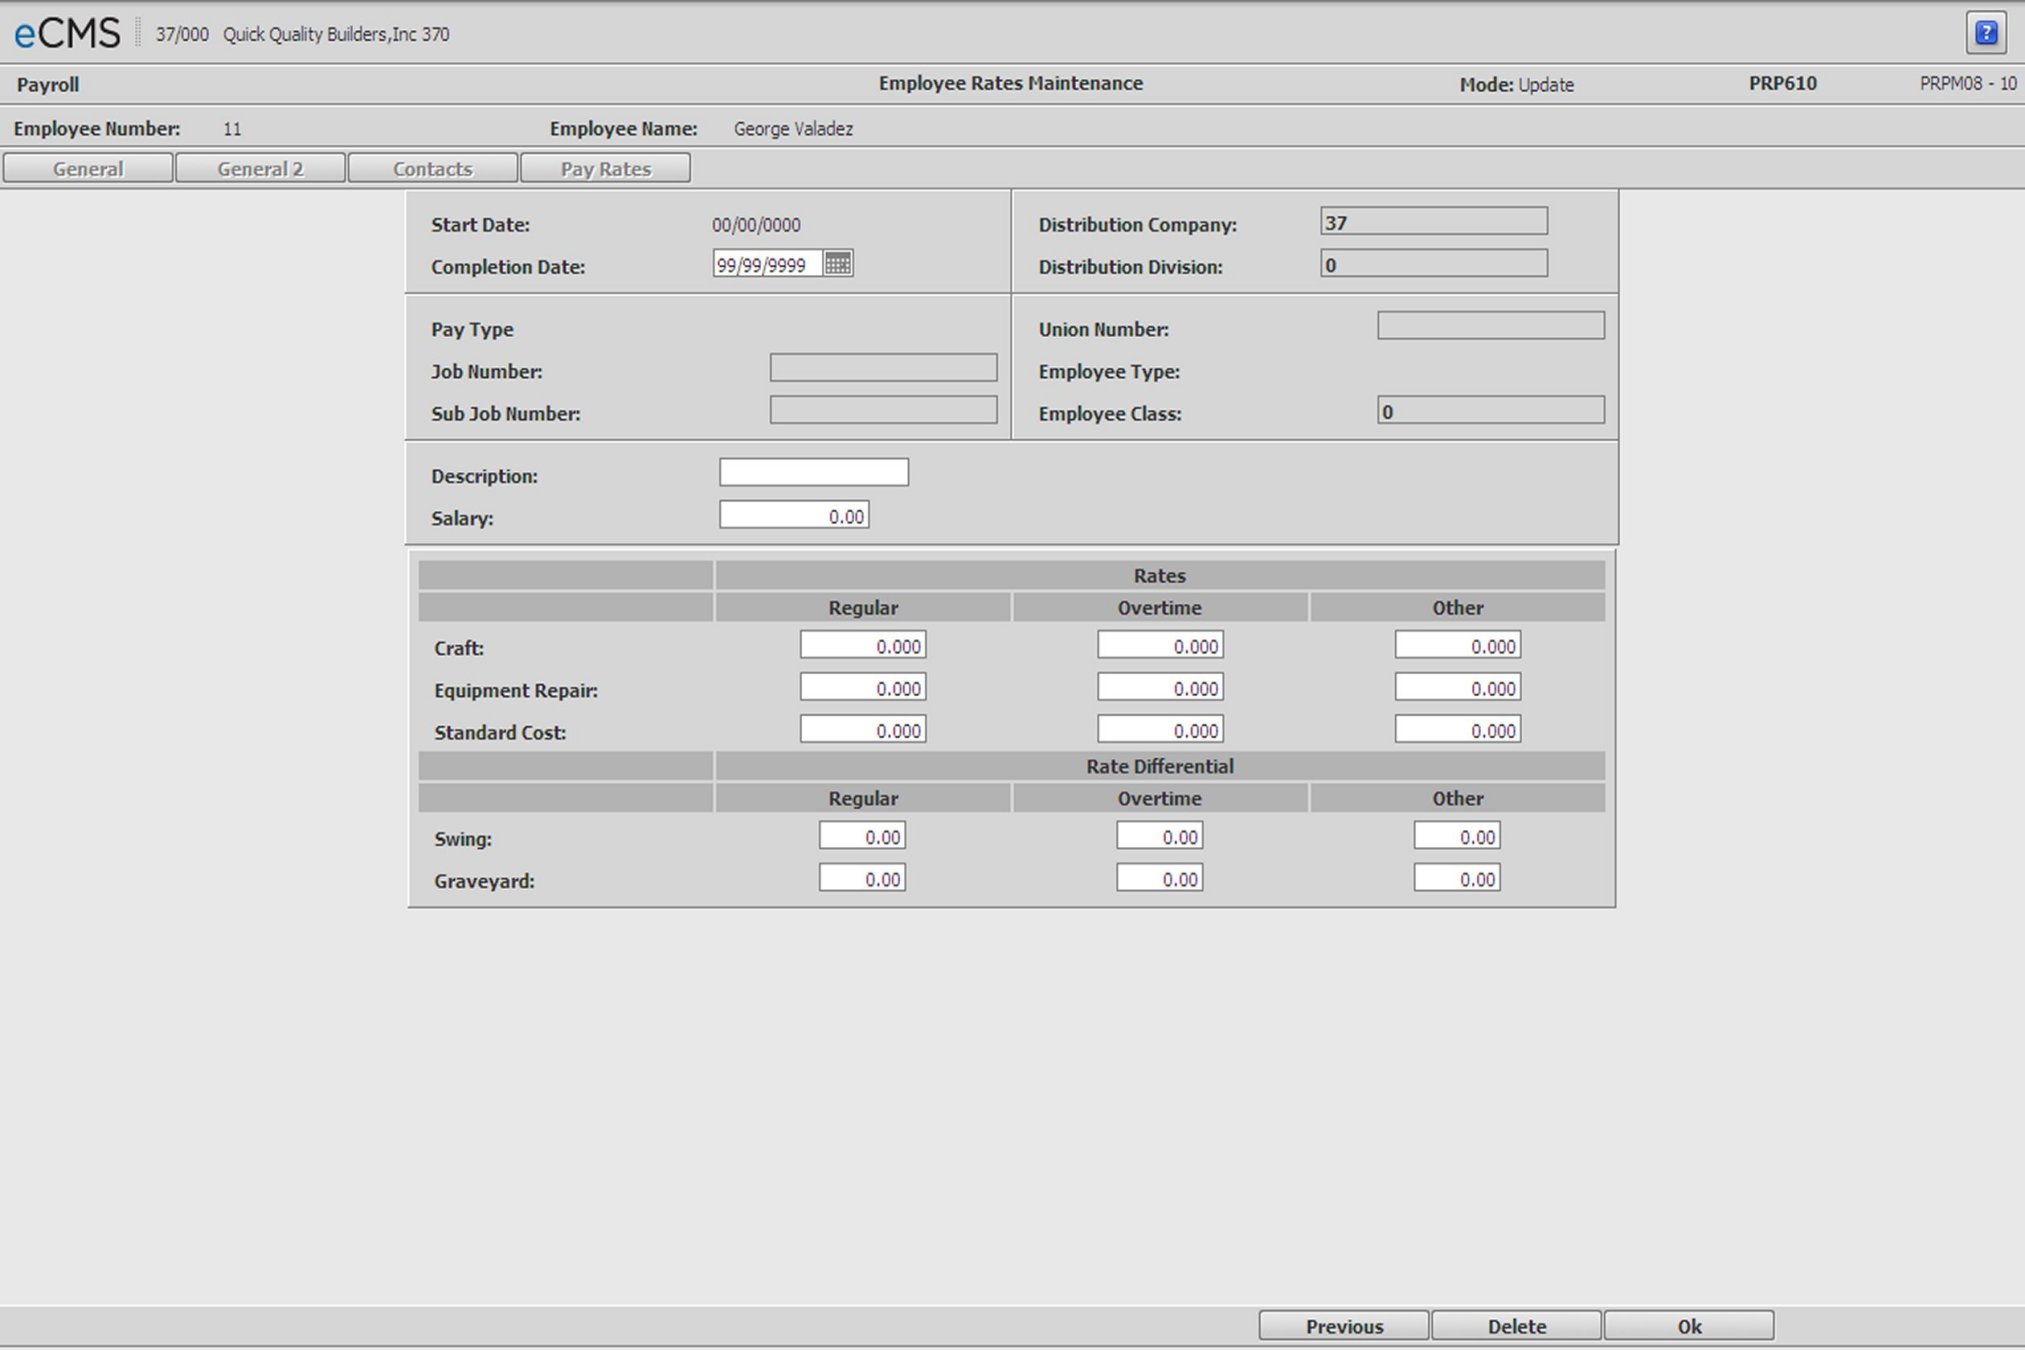Click employee name George Valadez
This screenshot has width=2025, height=1350.
793,129
